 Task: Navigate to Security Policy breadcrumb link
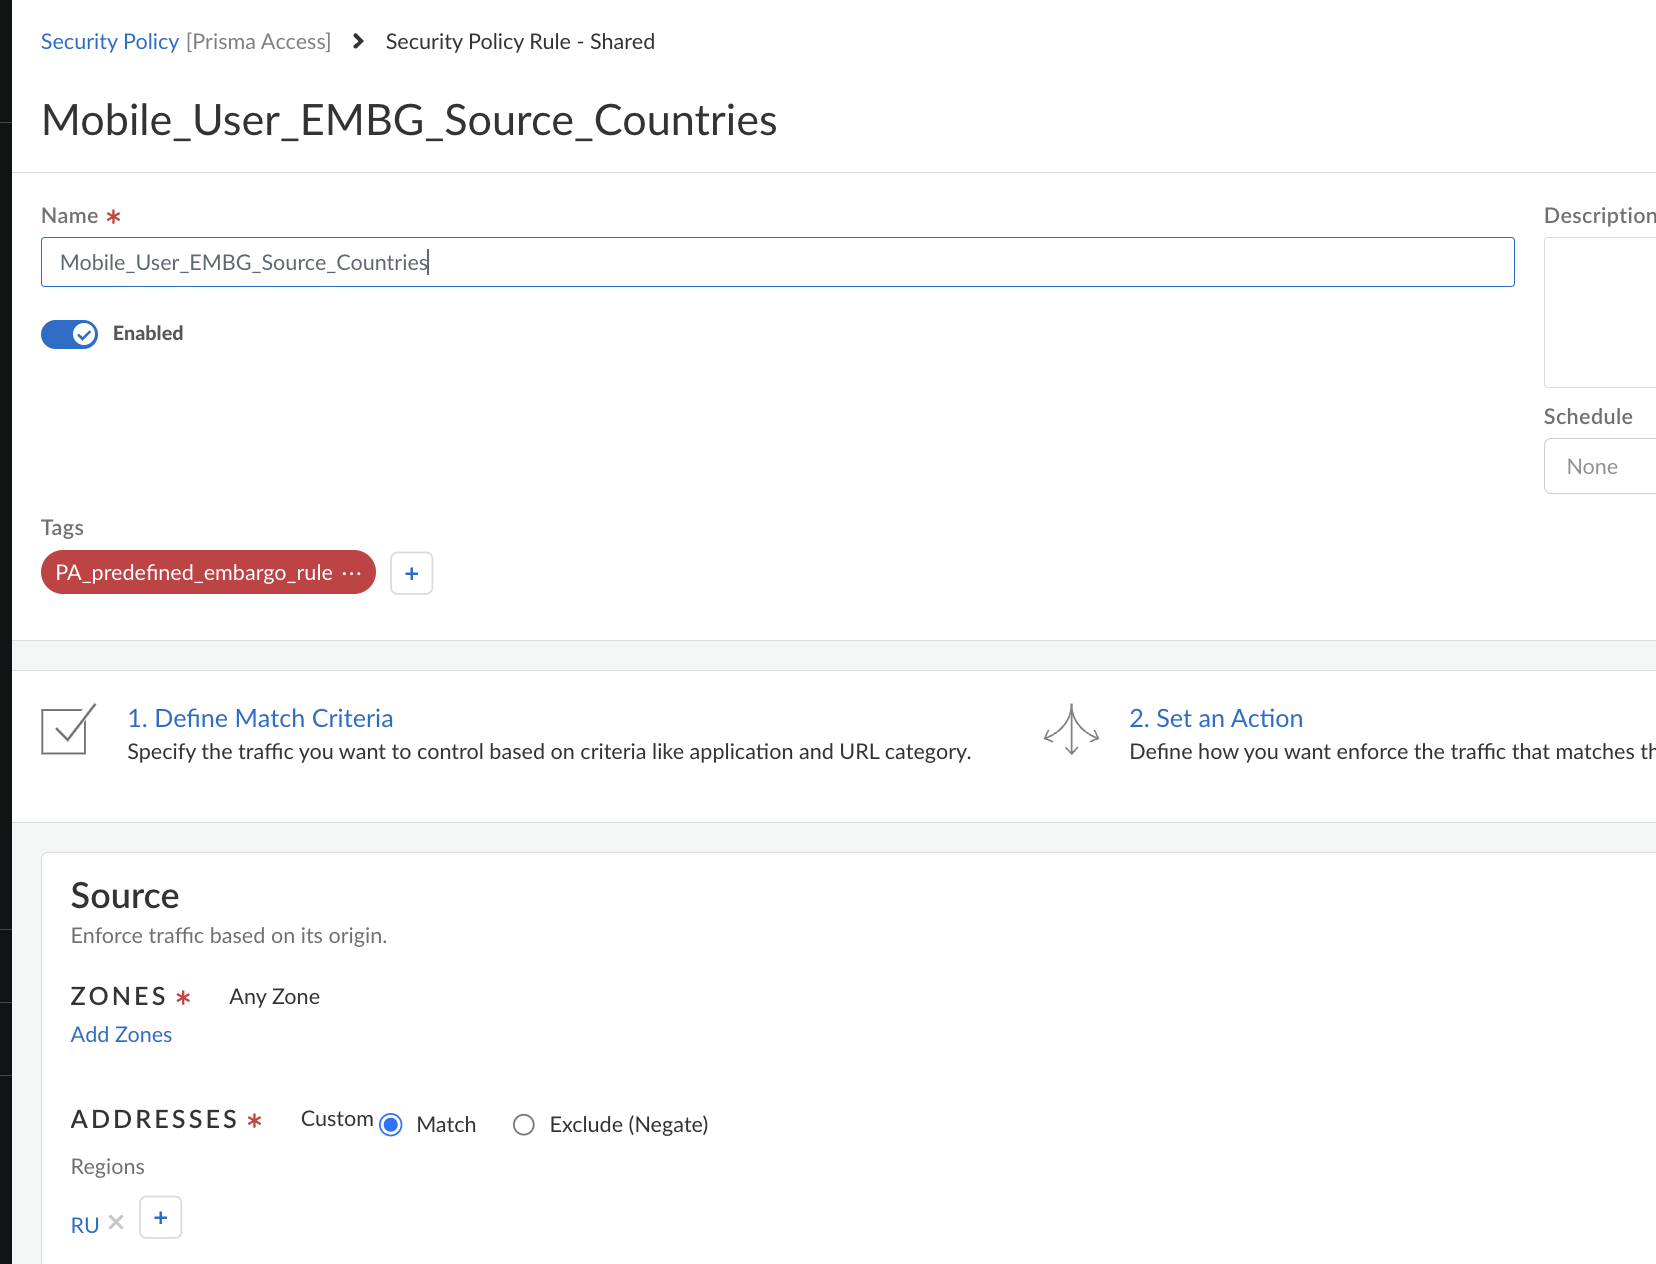coord(109,41)
